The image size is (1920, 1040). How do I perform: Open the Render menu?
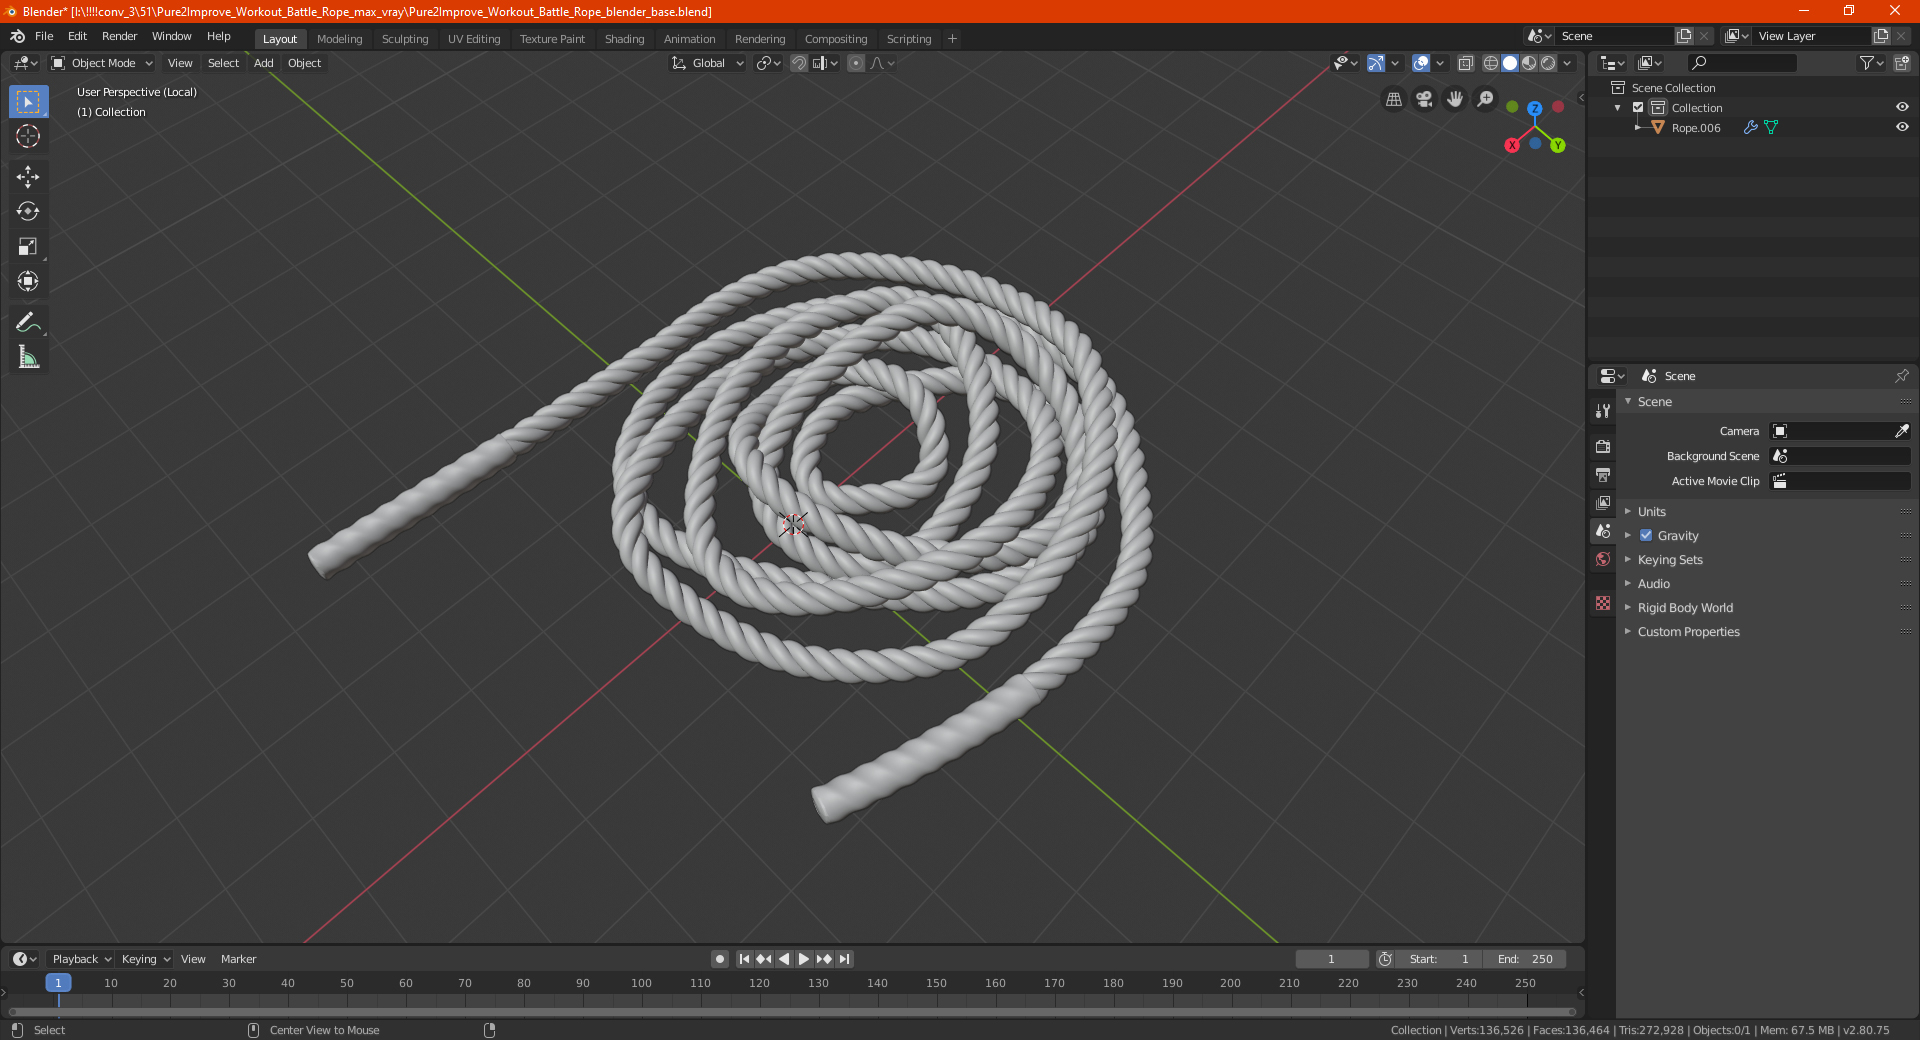tap(119, 36)
